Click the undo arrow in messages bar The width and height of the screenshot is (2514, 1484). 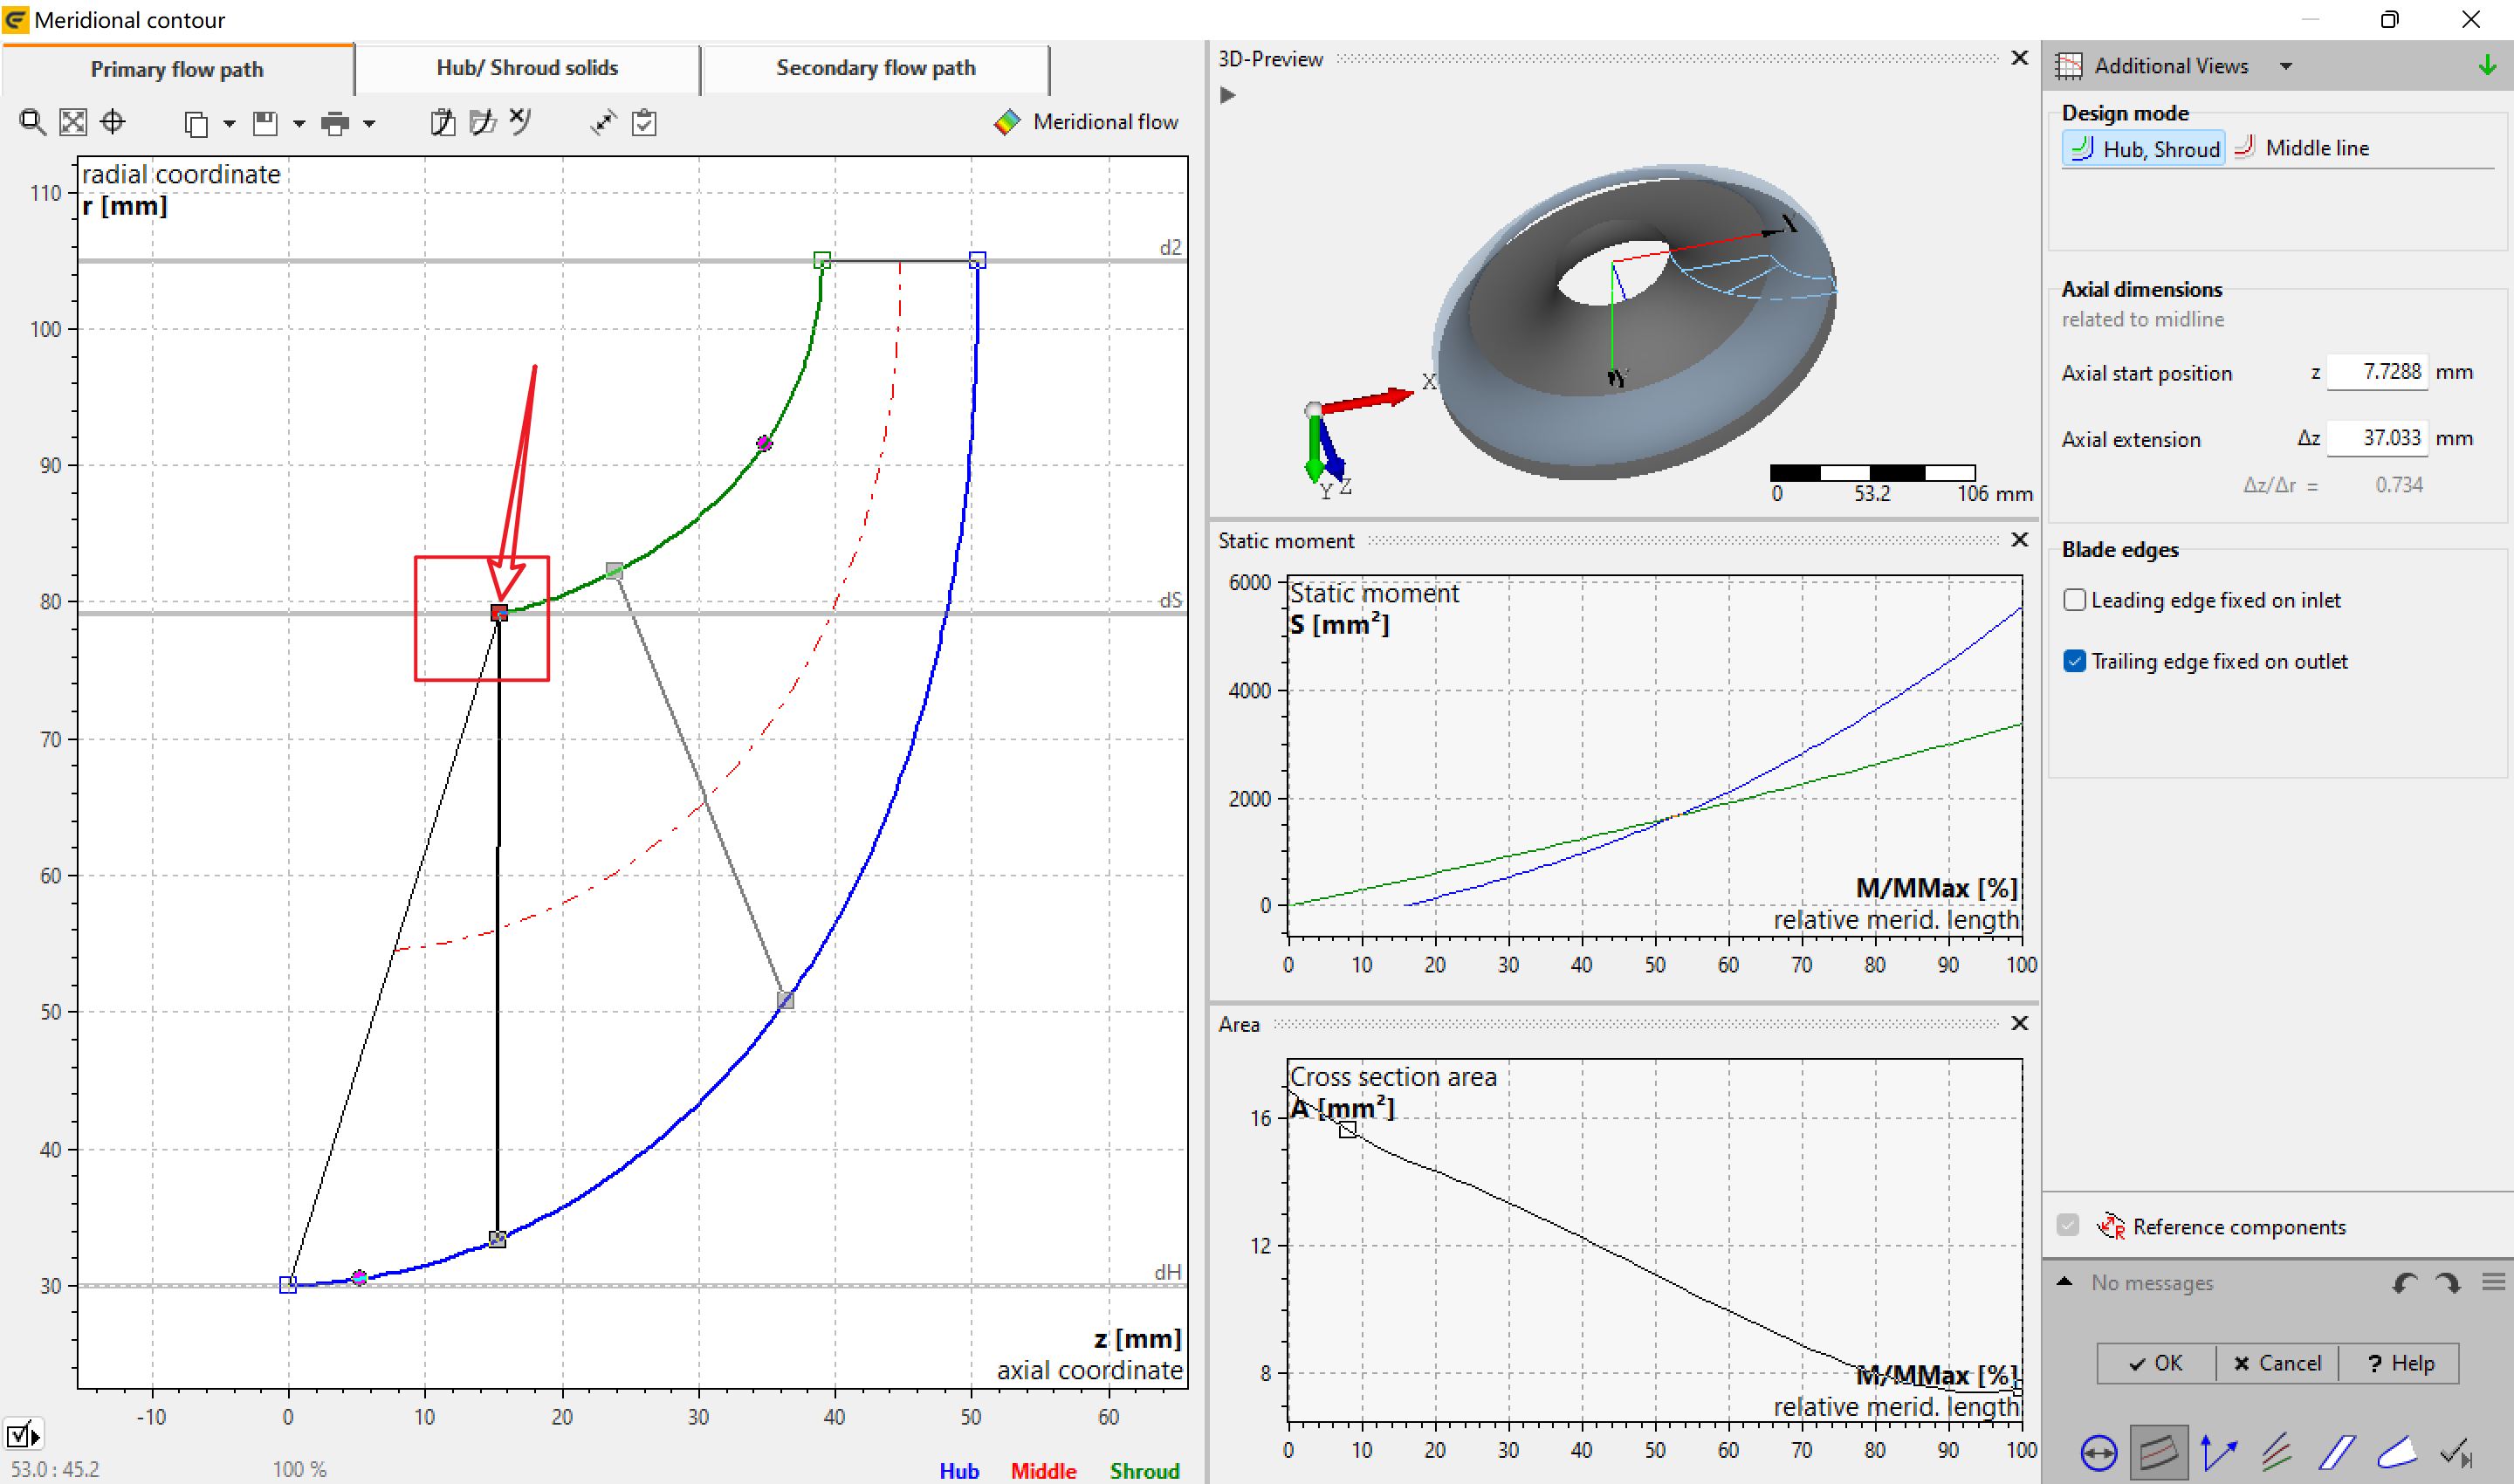(2405, 1283)
